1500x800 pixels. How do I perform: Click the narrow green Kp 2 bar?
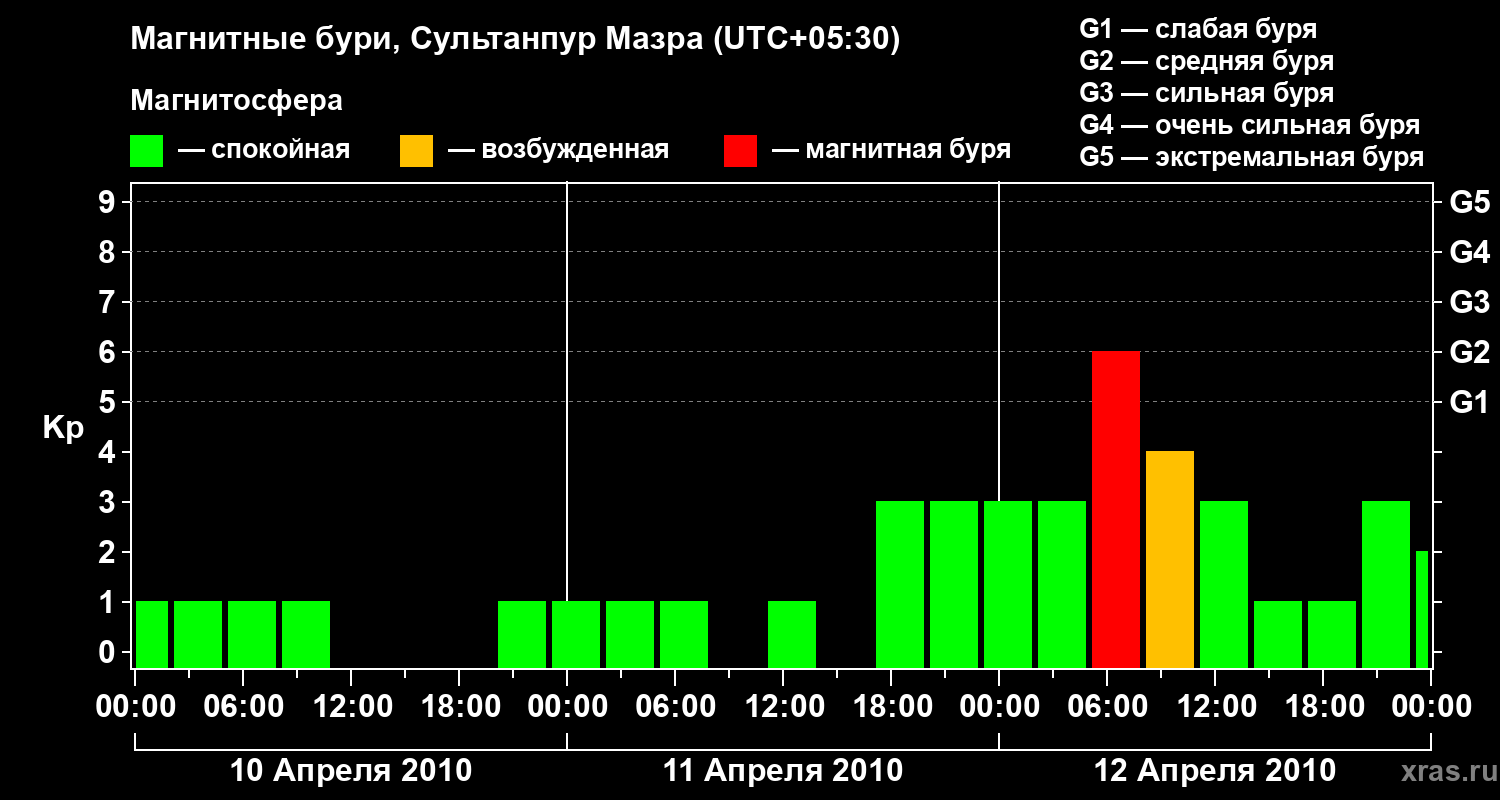tap(1422, 609)
